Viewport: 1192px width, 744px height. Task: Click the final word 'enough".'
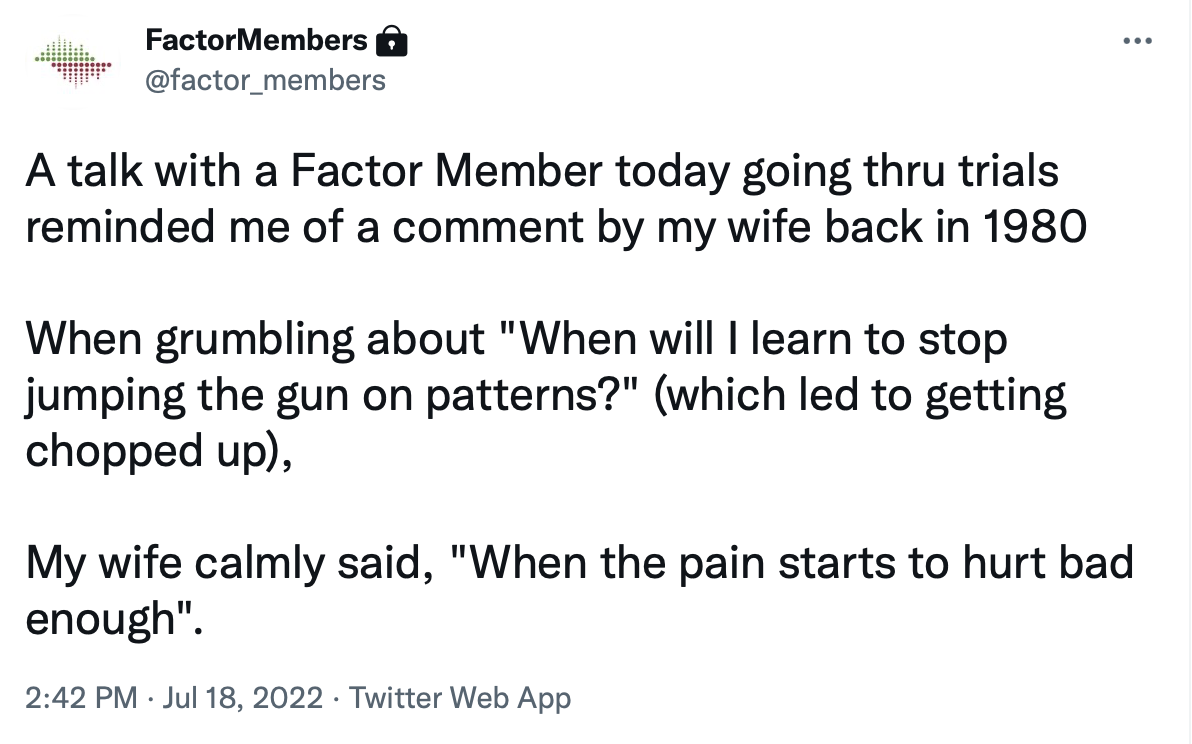click(115, 619)
